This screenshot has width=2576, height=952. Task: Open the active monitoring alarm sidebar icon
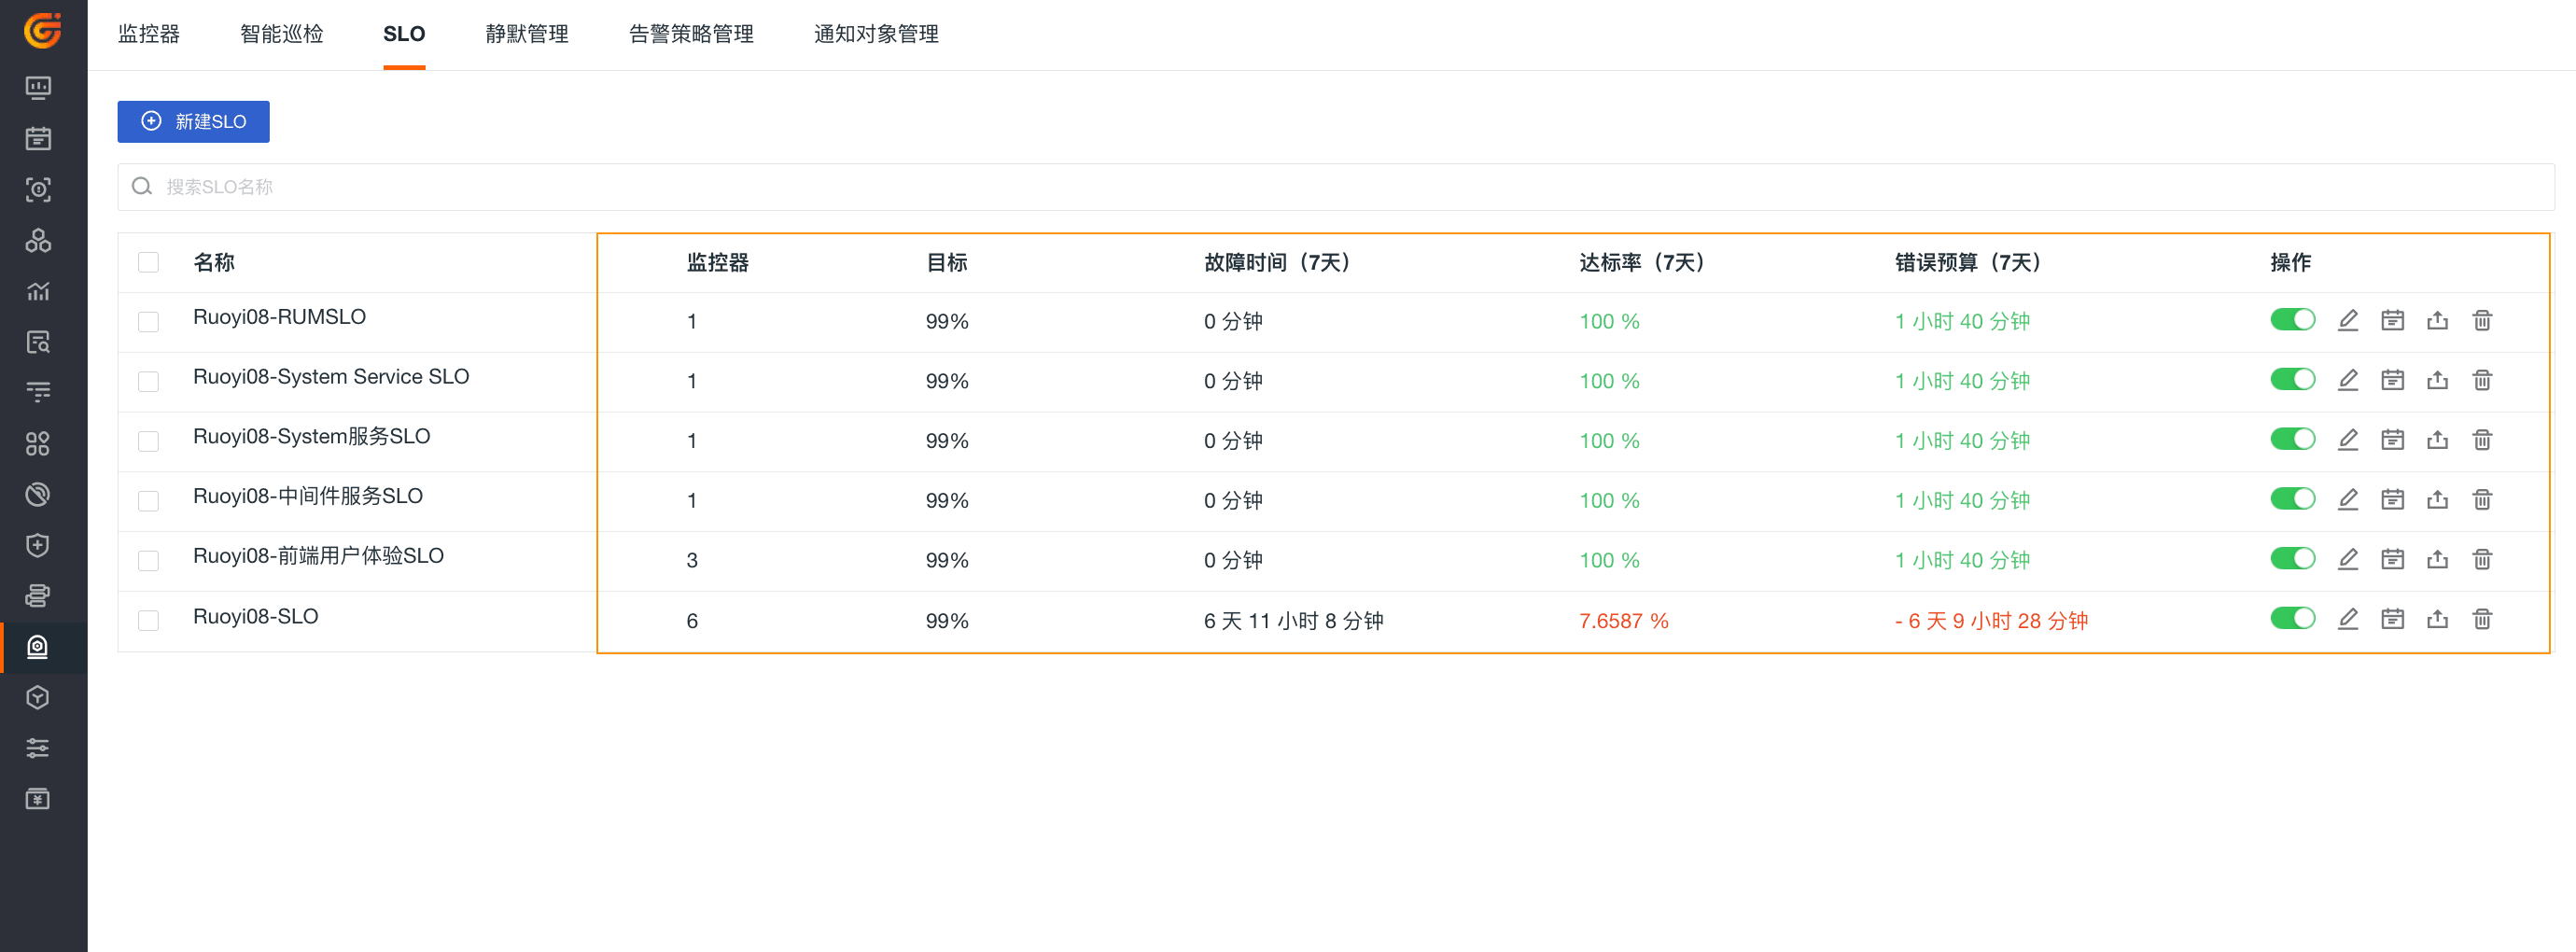[x=38, y=647]
